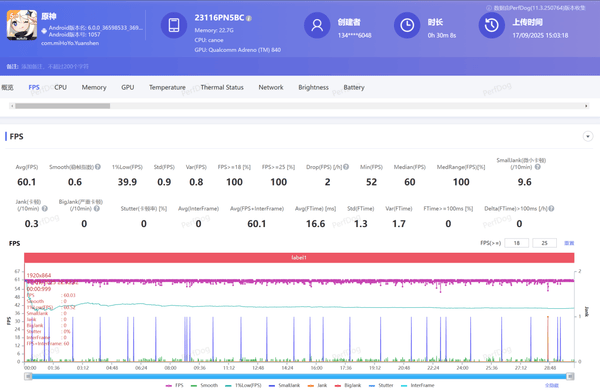Screen dimensions: 600x390
Task: Open the overview tab 概览
Action: [x=7, y=87]
